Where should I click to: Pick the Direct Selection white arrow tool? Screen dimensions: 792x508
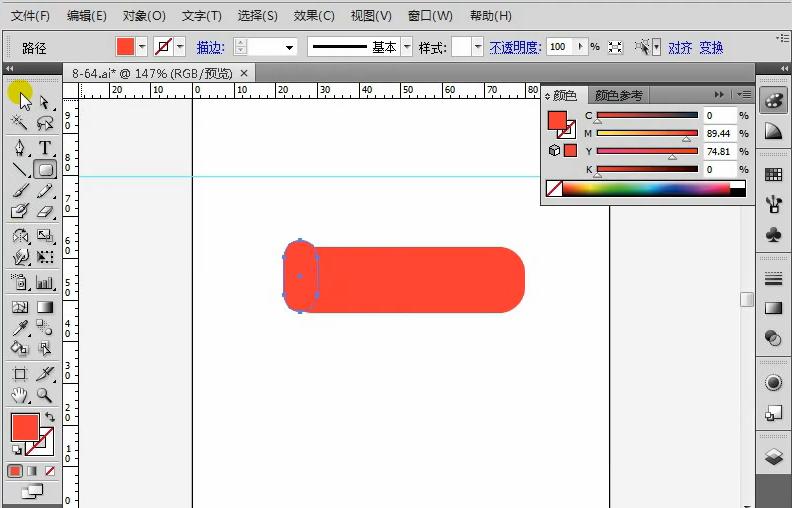click(x=45, y=101)
